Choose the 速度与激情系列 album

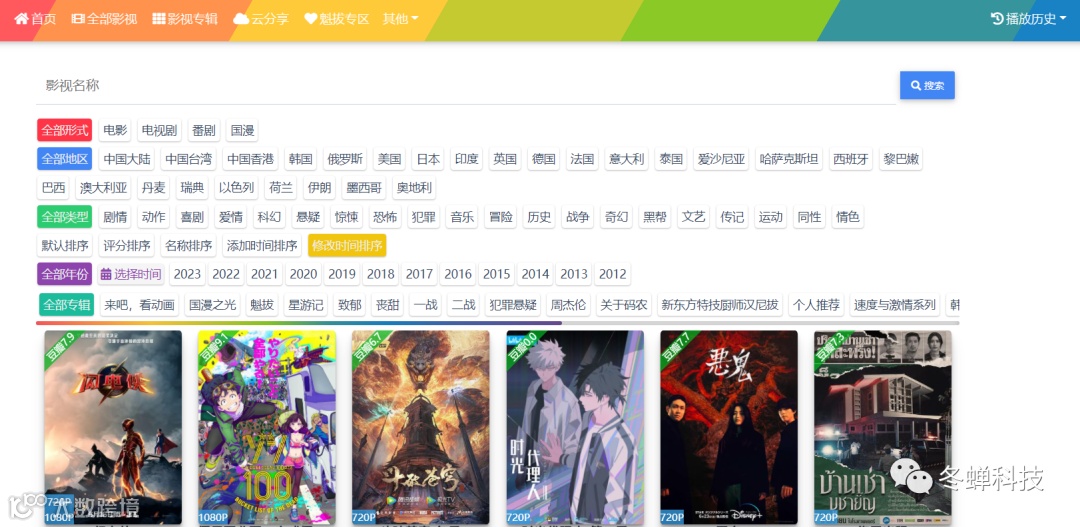895,304
